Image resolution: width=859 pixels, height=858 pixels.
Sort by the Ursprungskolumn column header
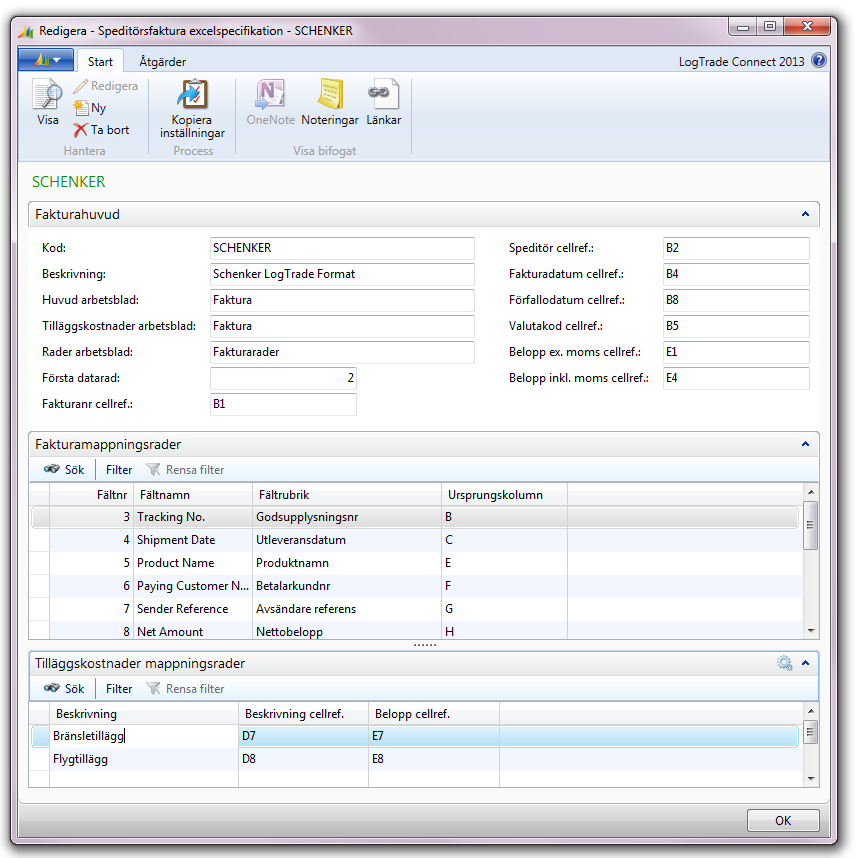coord(505,495)
